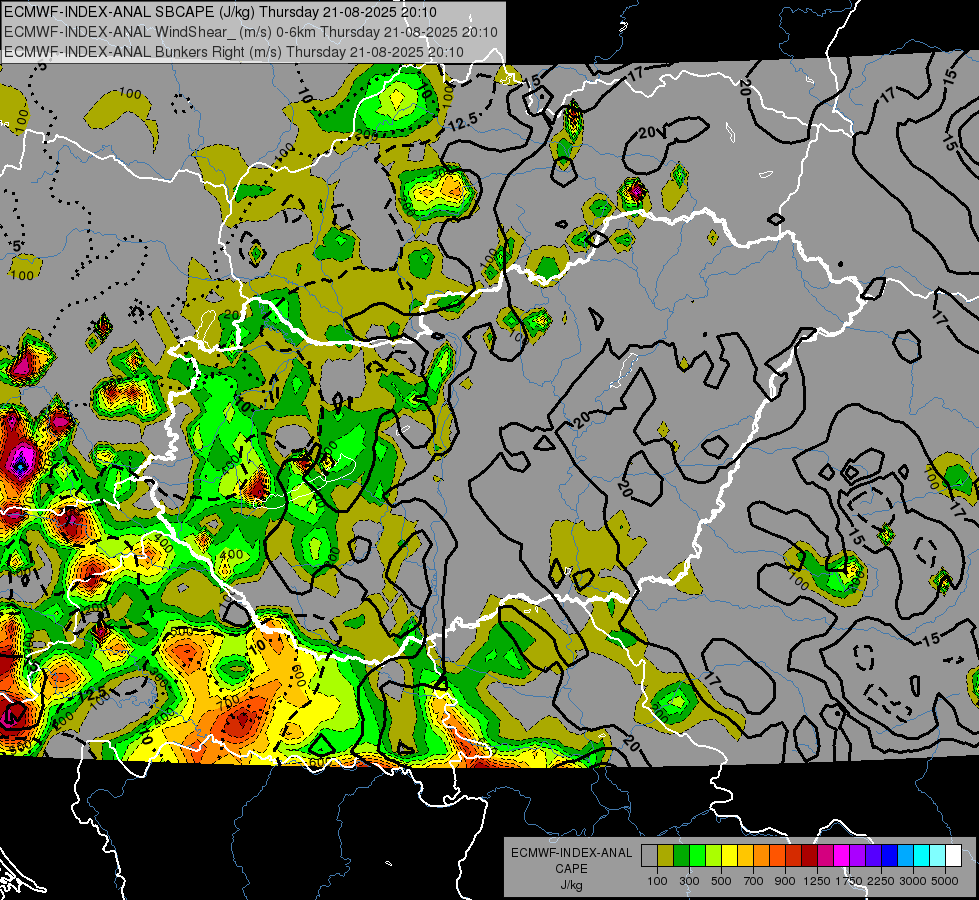Click the 1750 legend tick label

[849, 881]
